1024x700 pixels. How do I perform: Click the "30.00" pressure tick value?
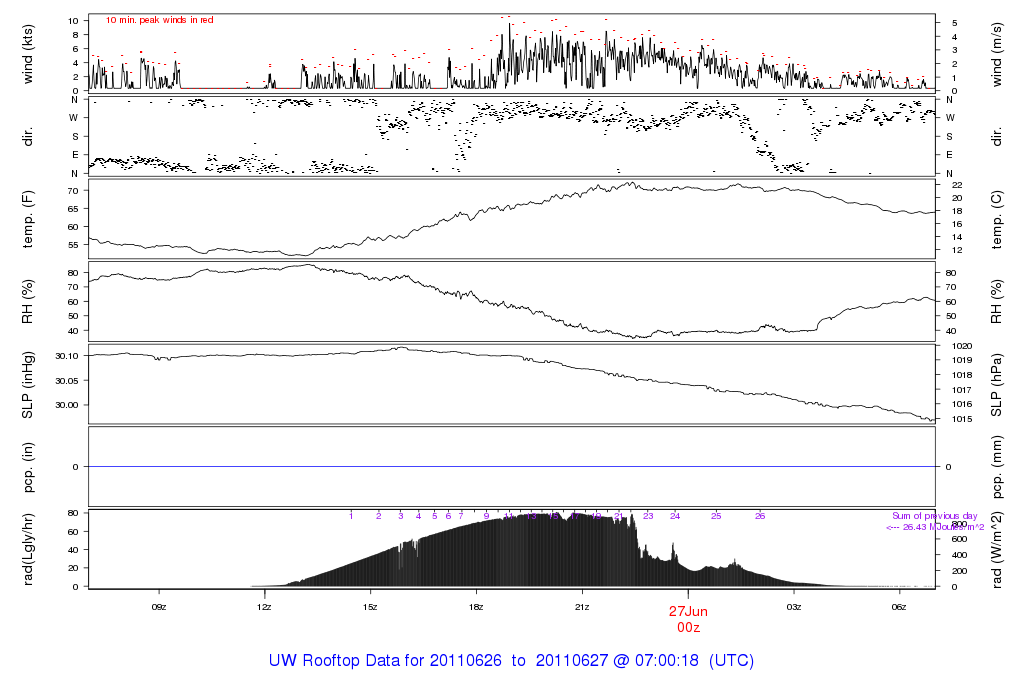pos(67,405)
